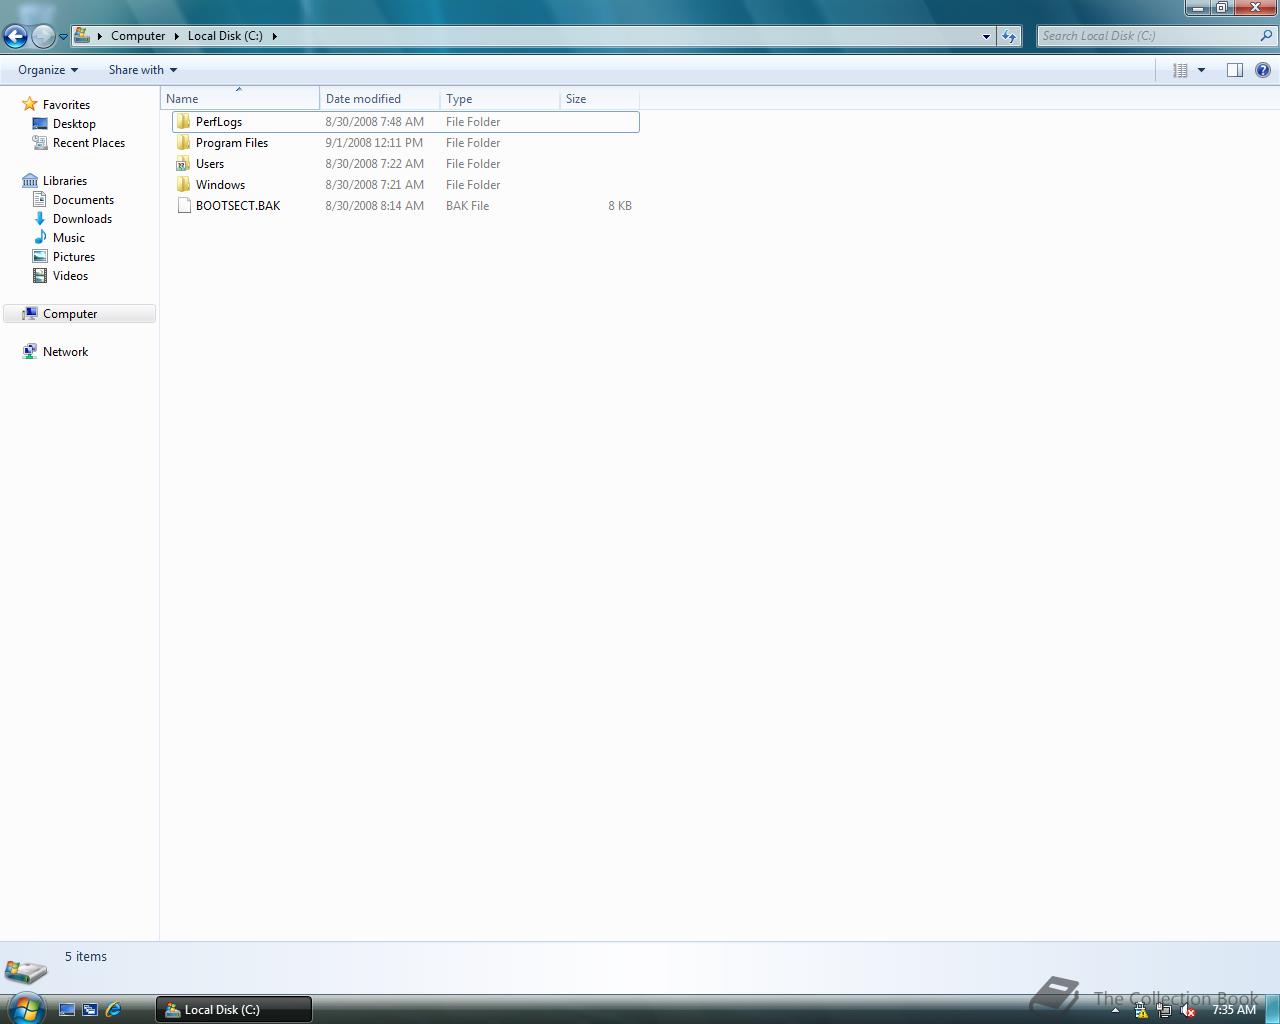Open the recent pages dropdown arrow
Viewport: 1280px width, 1024px height.
point(63,37)
